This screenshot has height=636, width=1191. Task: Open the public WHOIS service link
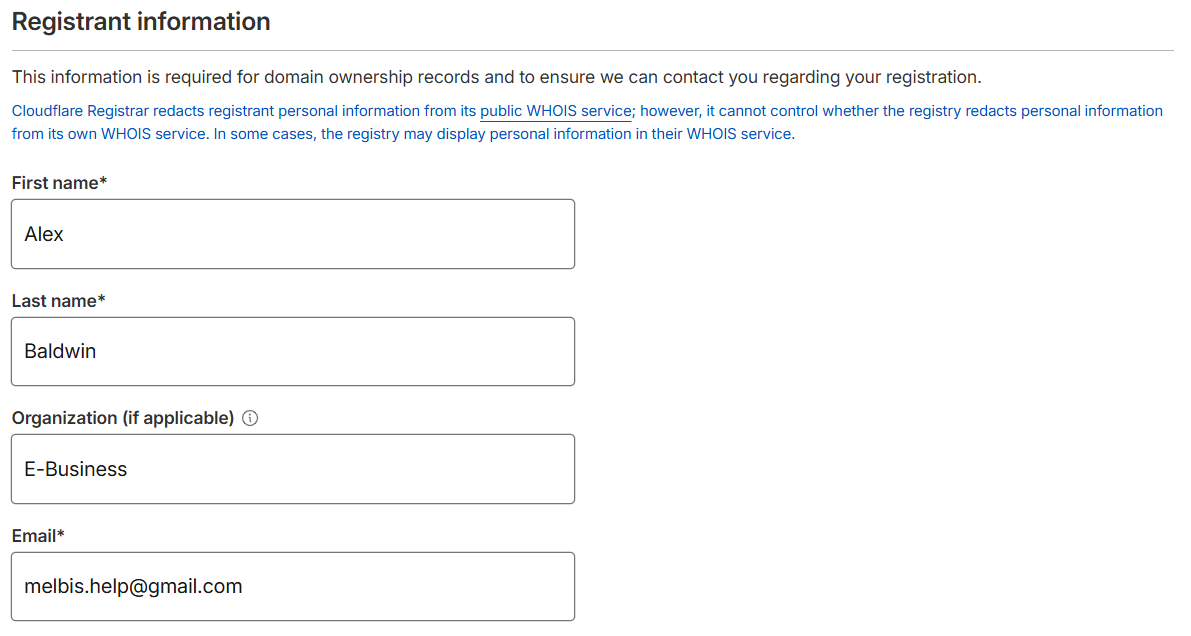pyautogui.click(x=556, y=111)
